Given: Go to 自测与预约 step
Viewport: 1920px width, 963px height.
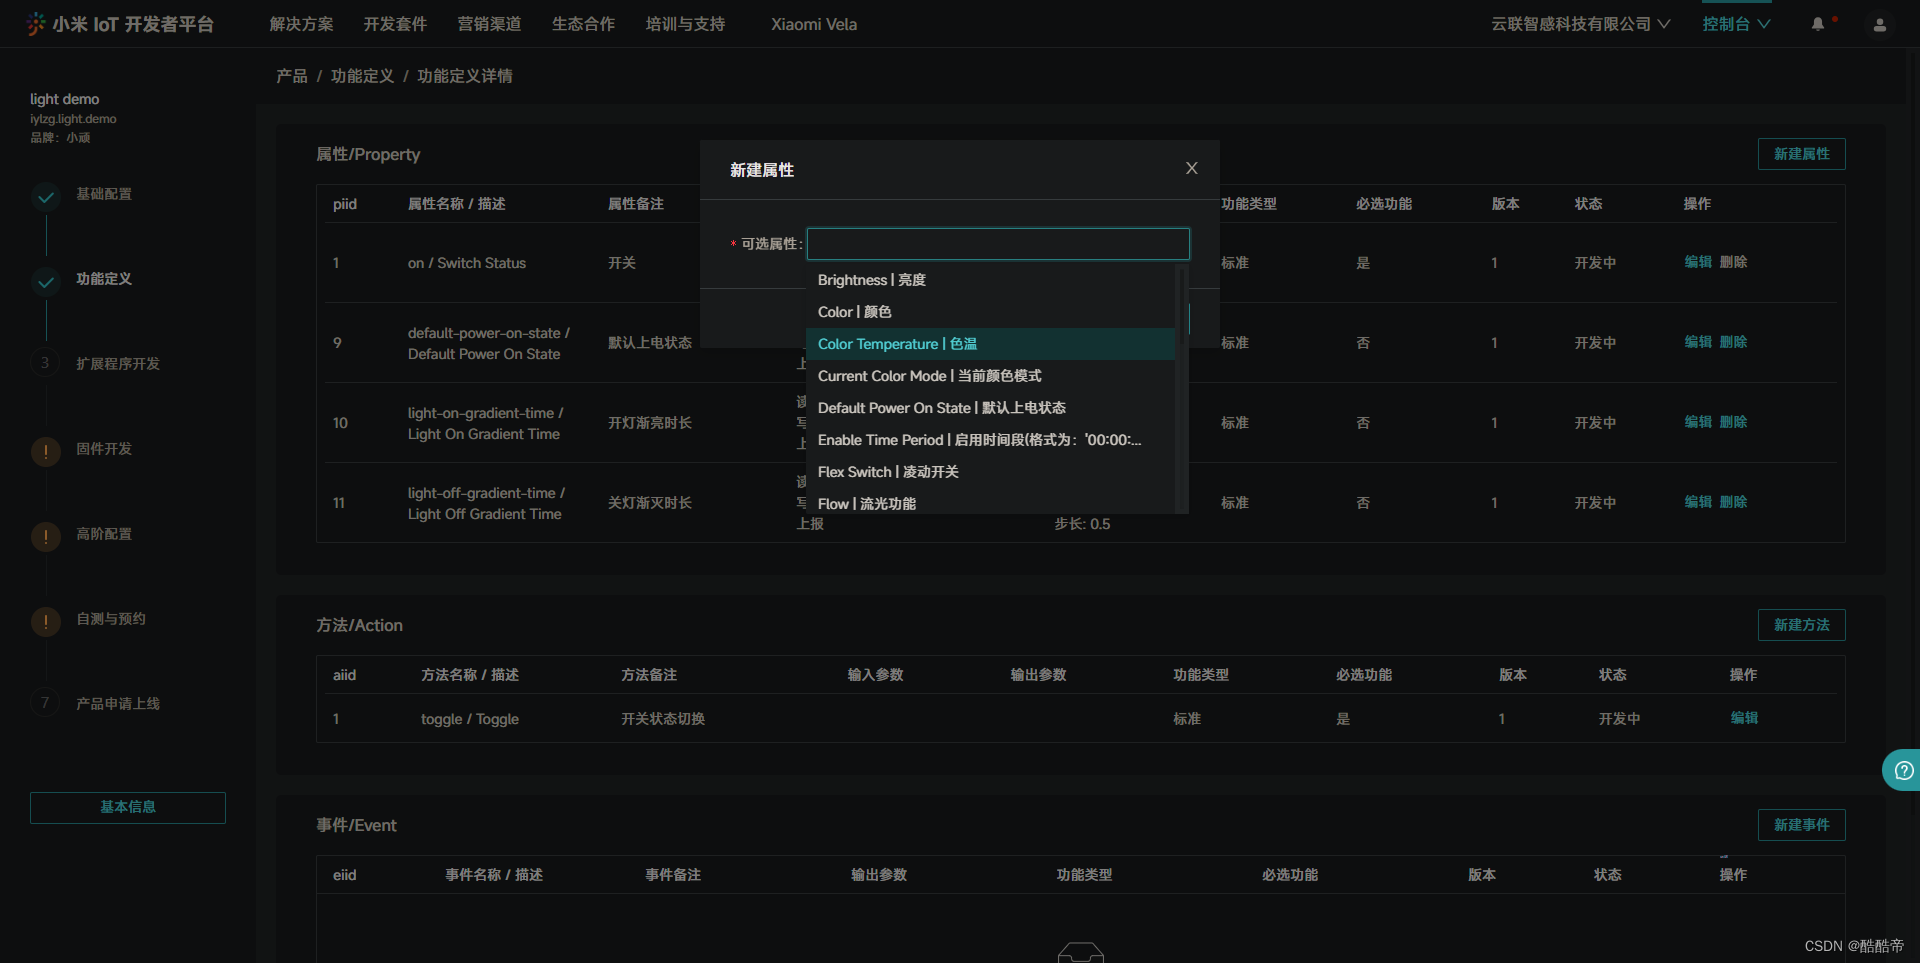Looking at the screenshot, I should click(111, 619).
